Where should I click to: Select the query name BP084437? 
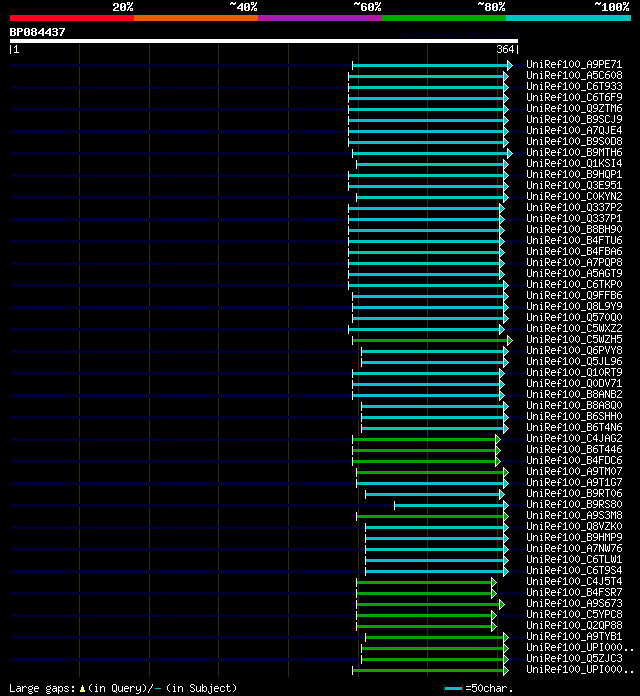pos(37,32)
